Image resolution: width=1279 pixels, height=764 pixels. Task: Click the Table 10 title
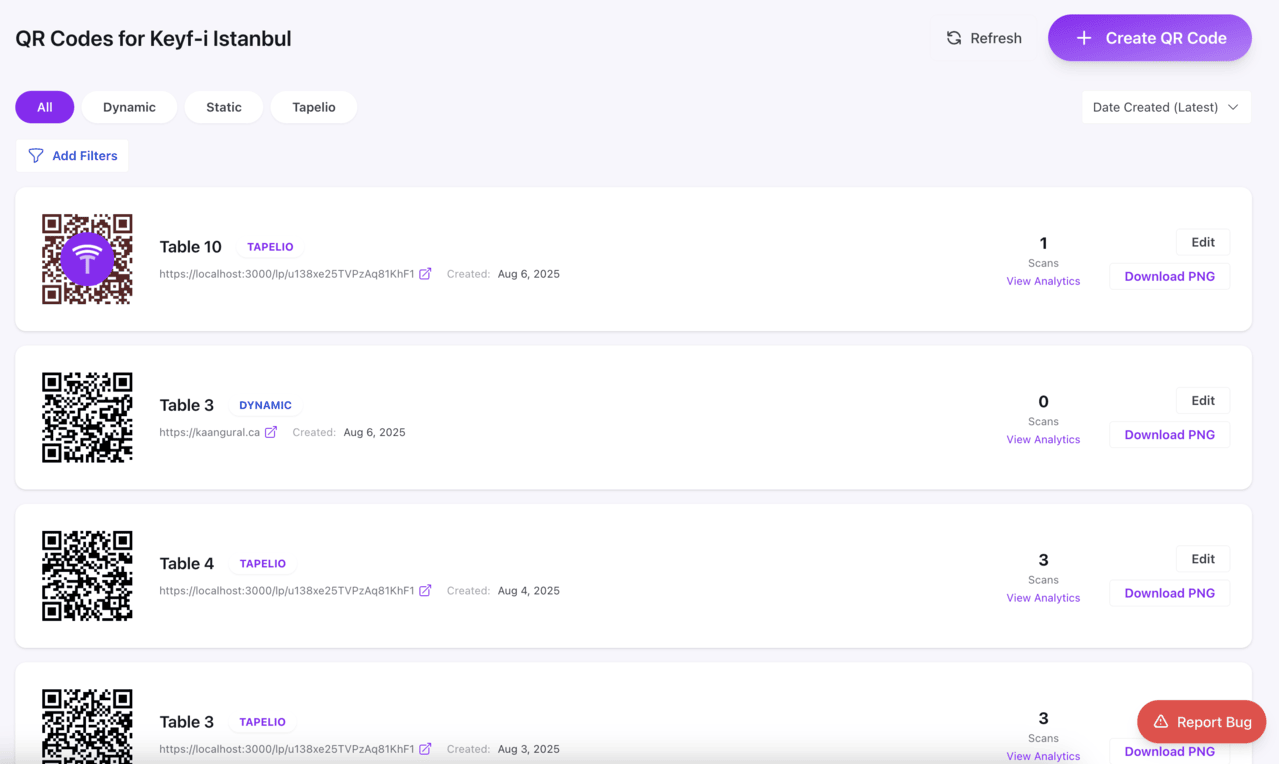click(x=190, y=247)
